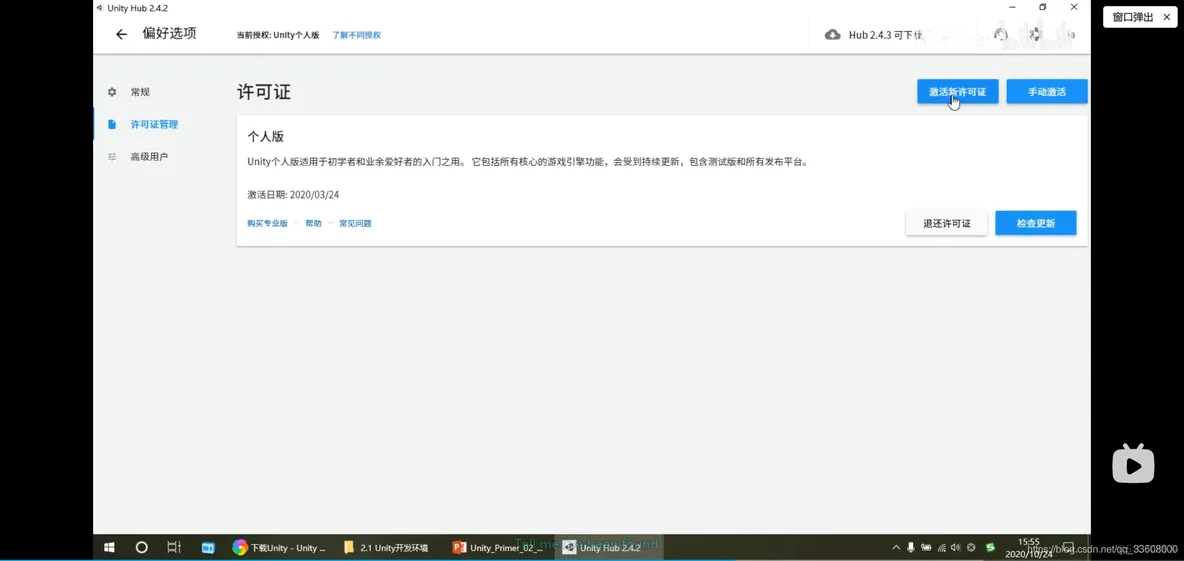The image size is (1184, 561).
Task: Click the green Sogou input tray icon
Action: coord(990,547)
